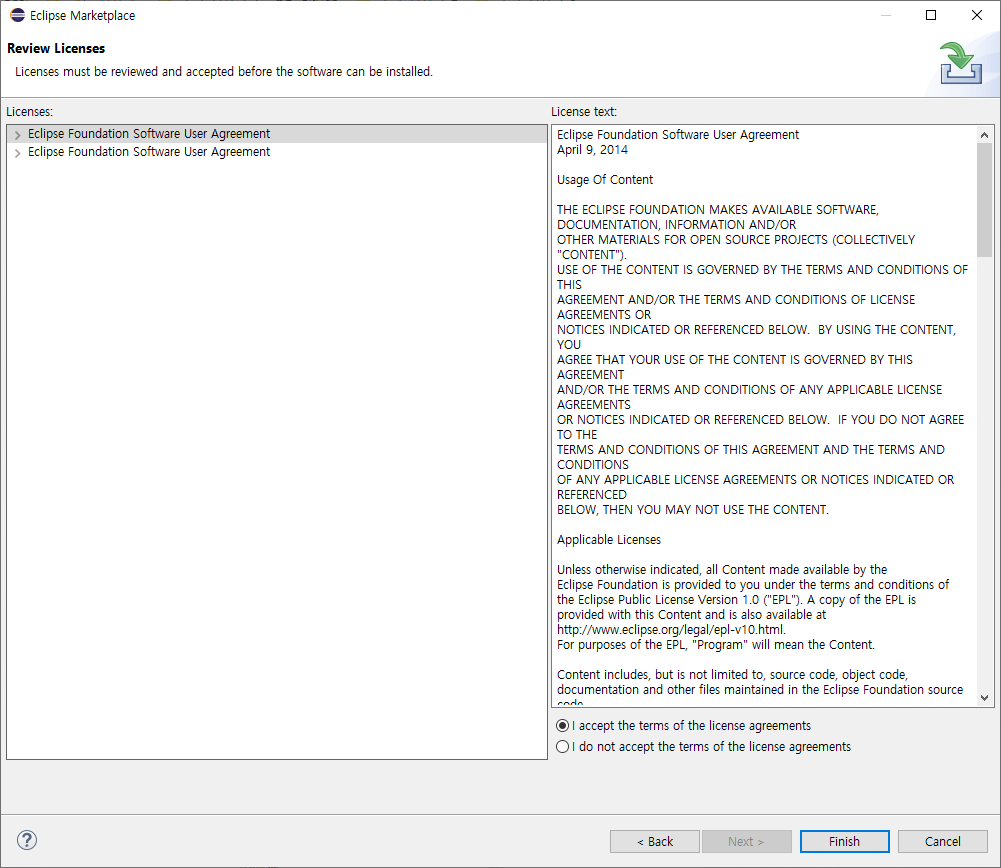Click the license text scrollbar up arrow
Screen dimensions: 1001x868
[x=984, y=135]
